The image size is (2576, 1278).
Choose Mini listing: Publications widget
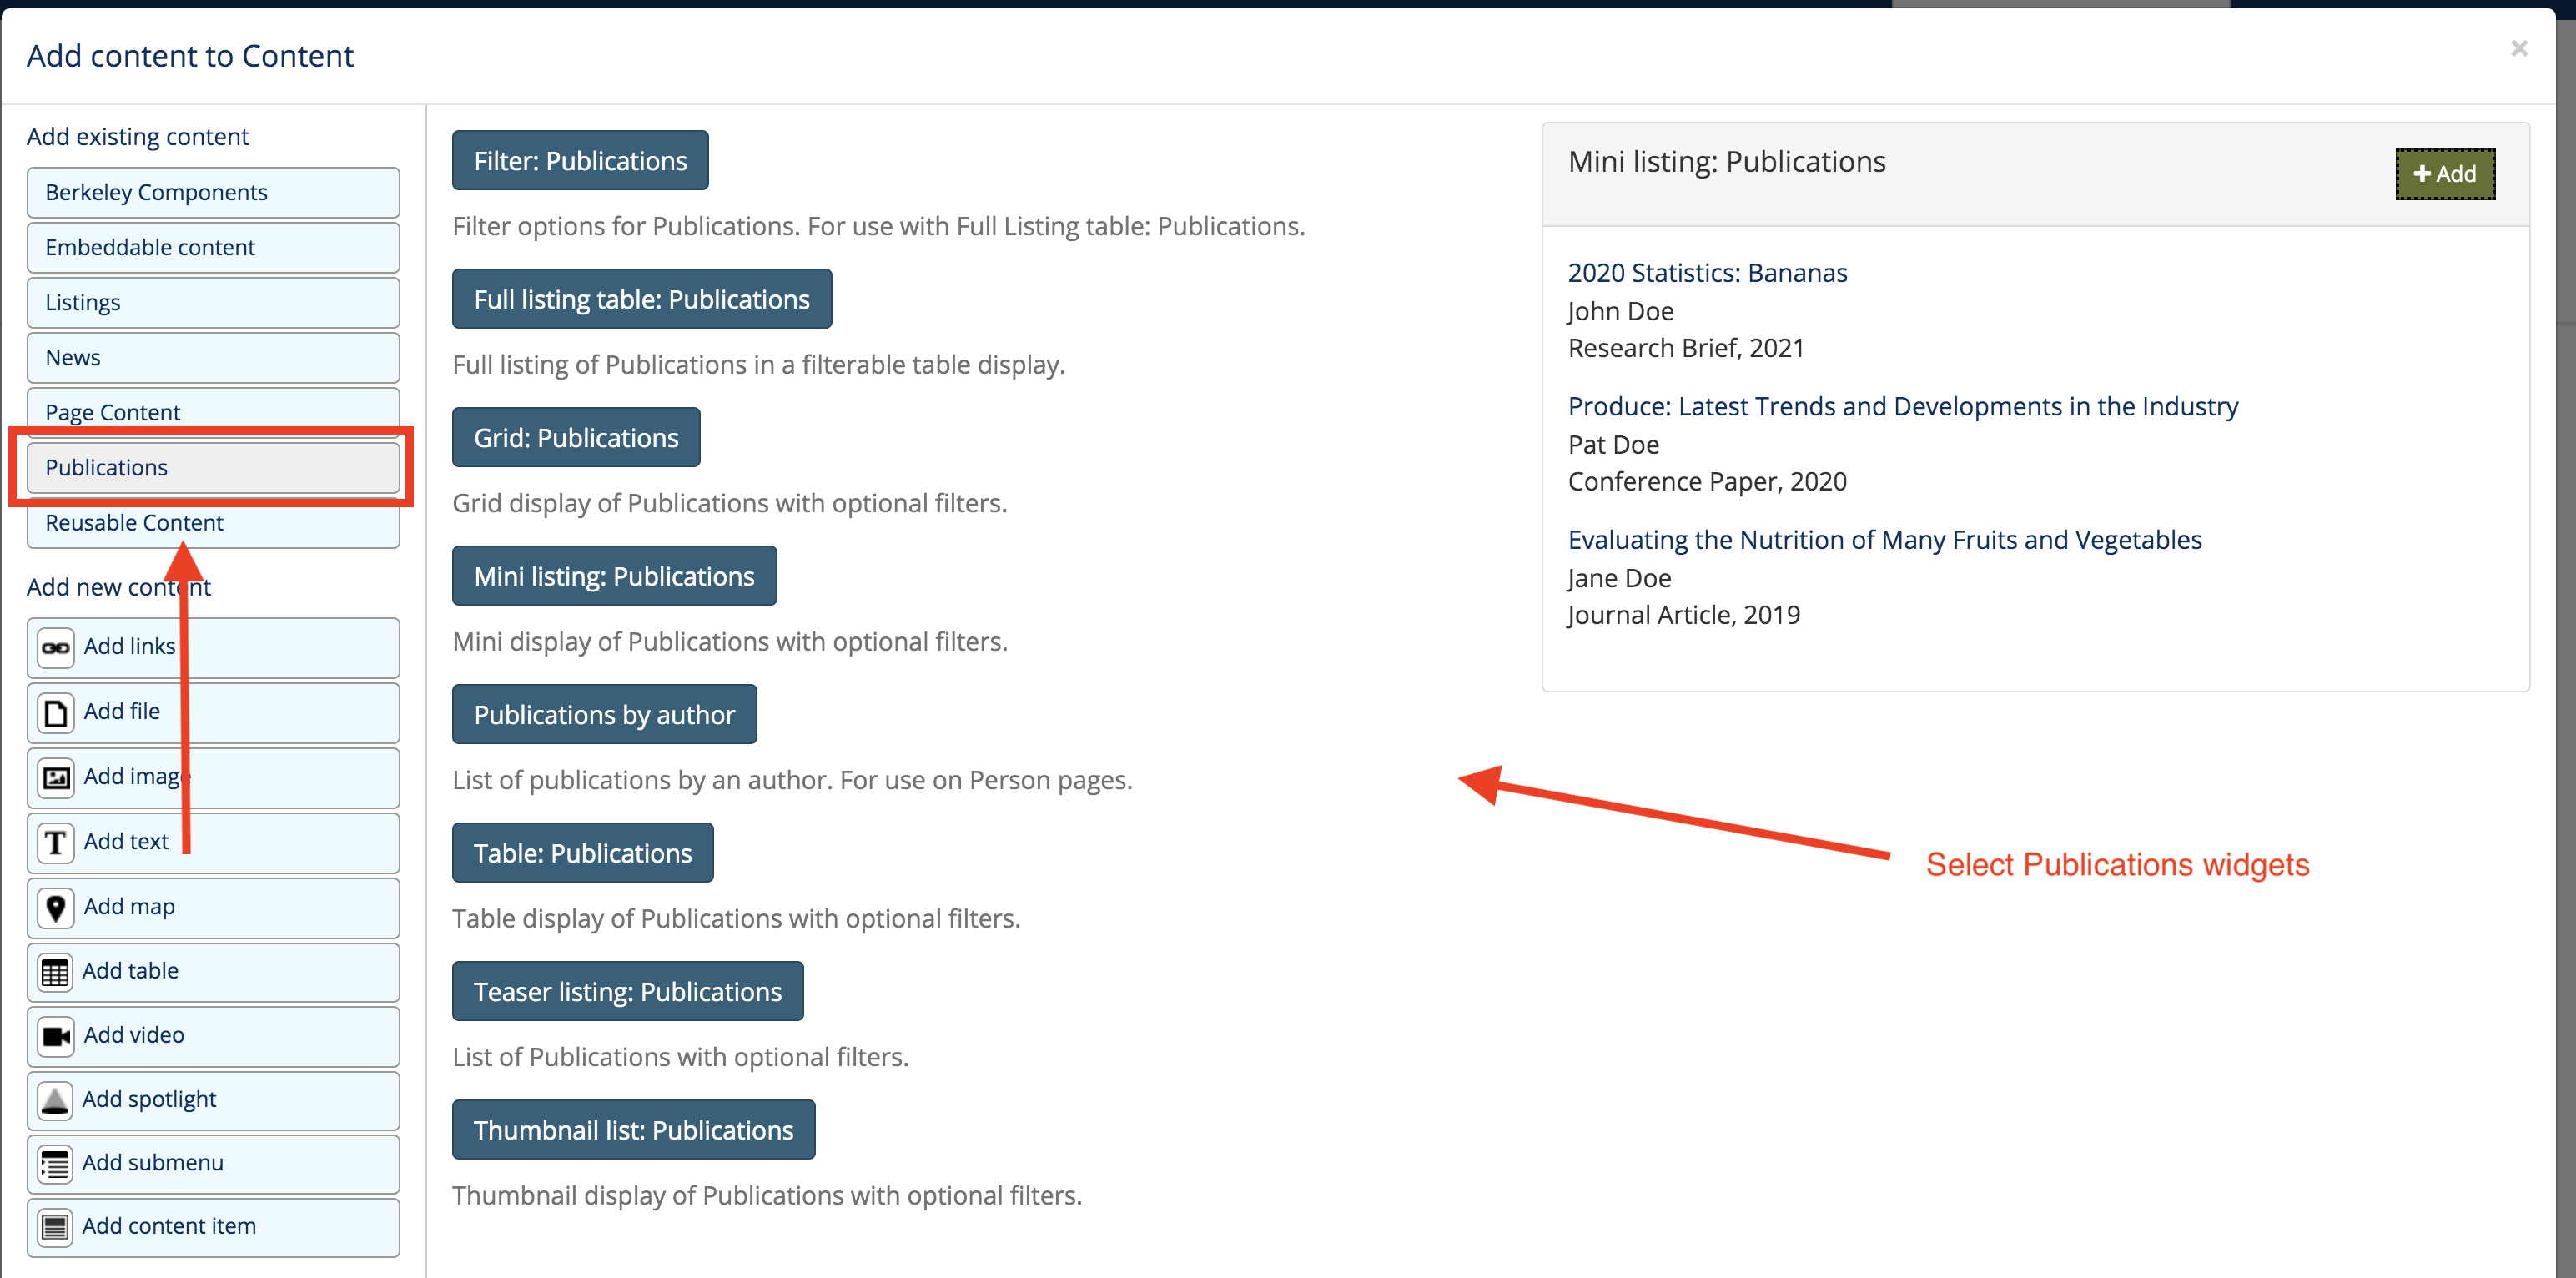(614, 576)
